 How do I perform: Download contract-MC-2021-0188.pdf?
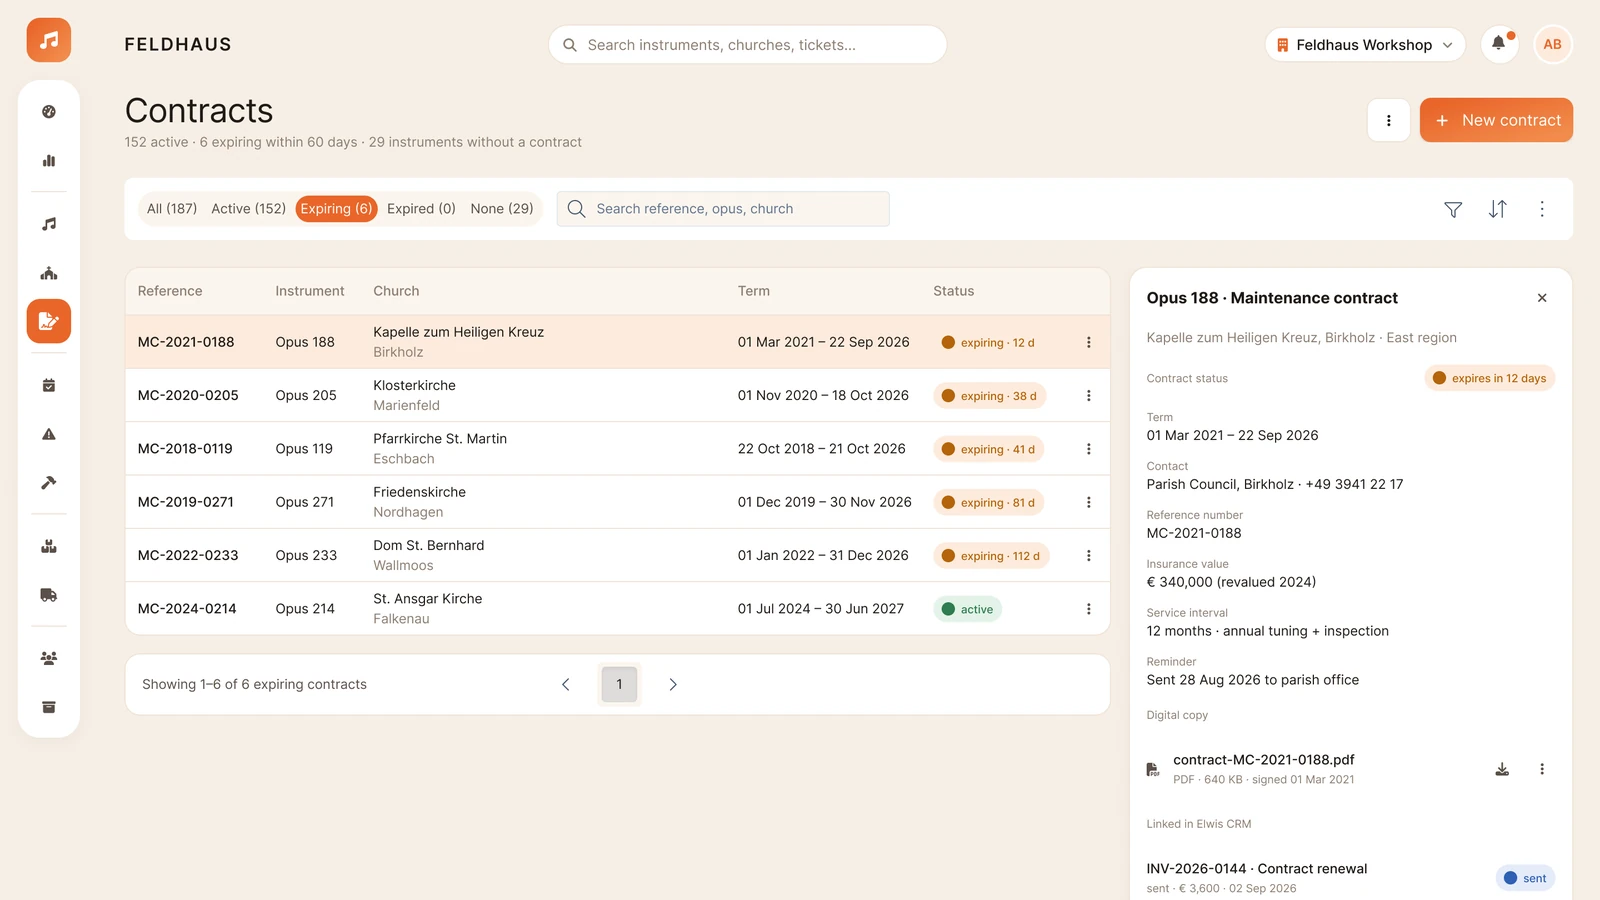(x=1502, y=769)
